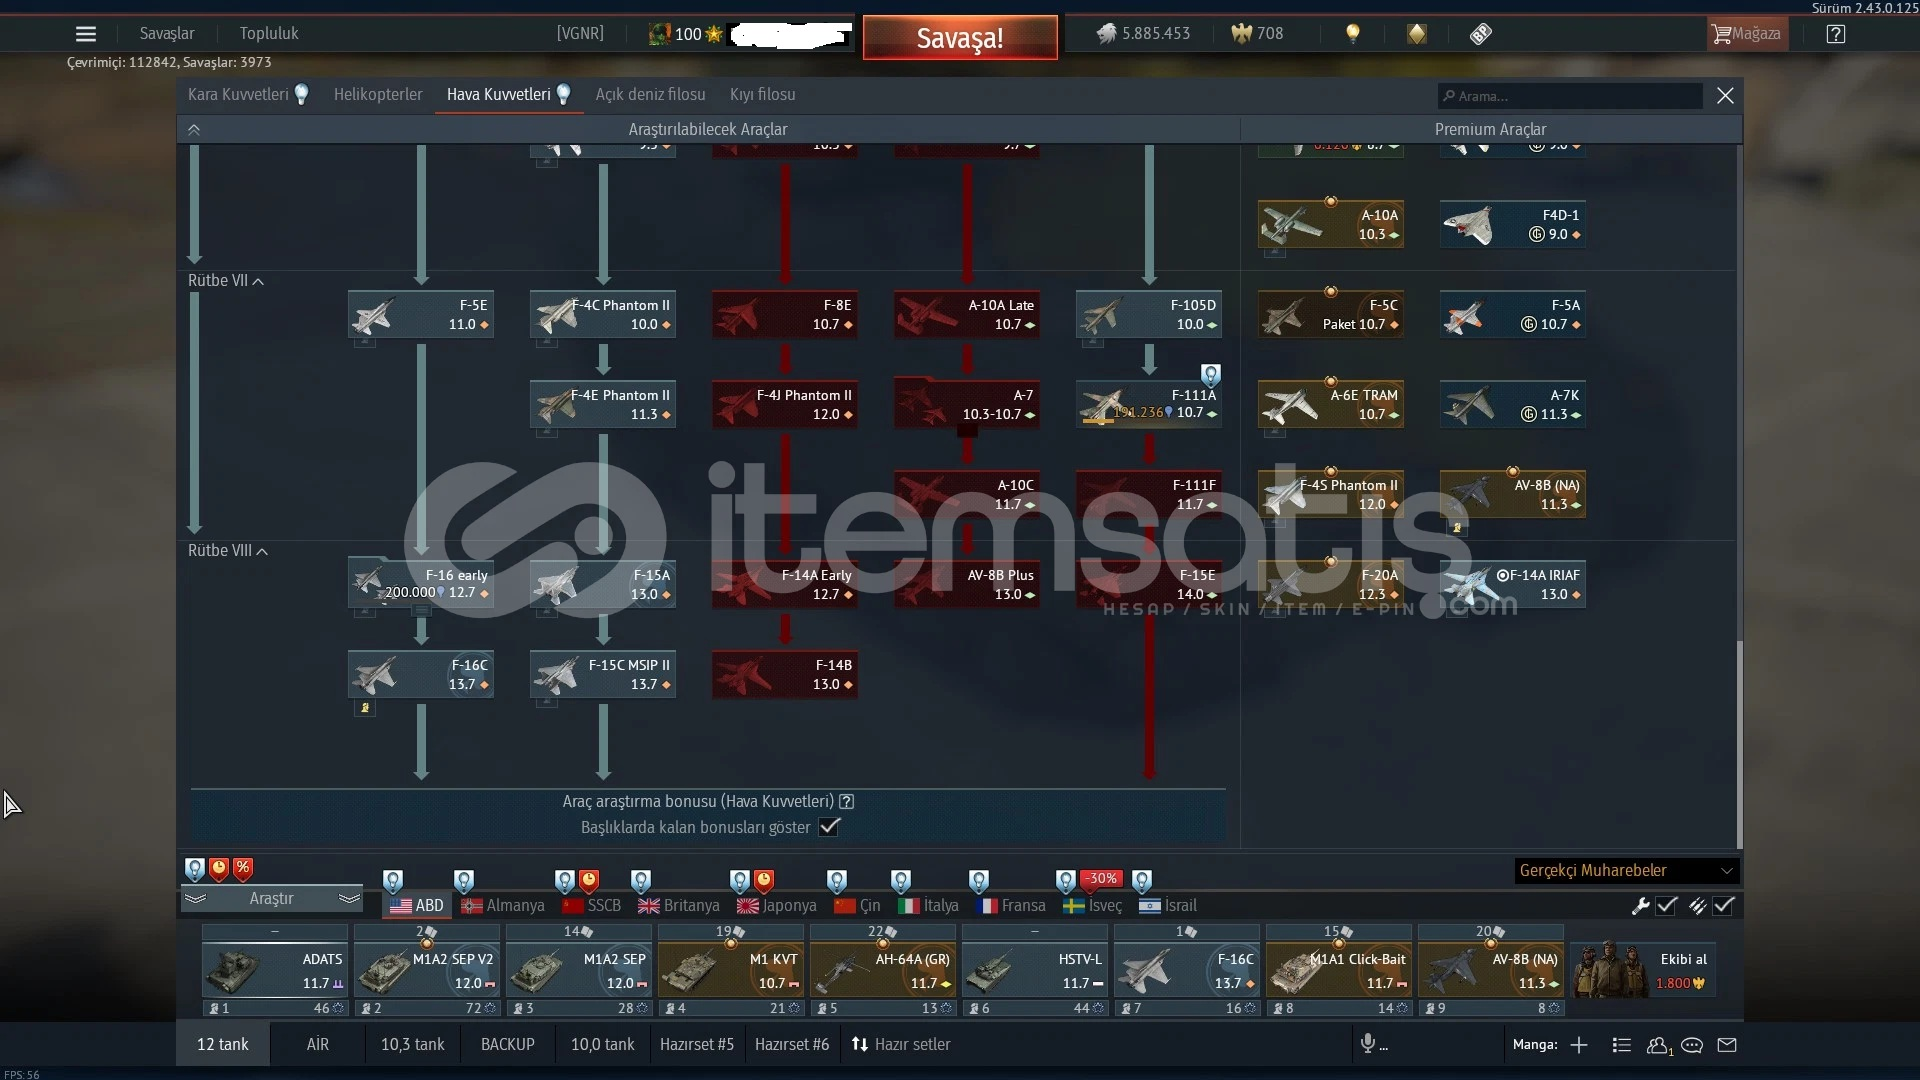
Task: Select the F-5E aircraft card
Action: [421, 314]
